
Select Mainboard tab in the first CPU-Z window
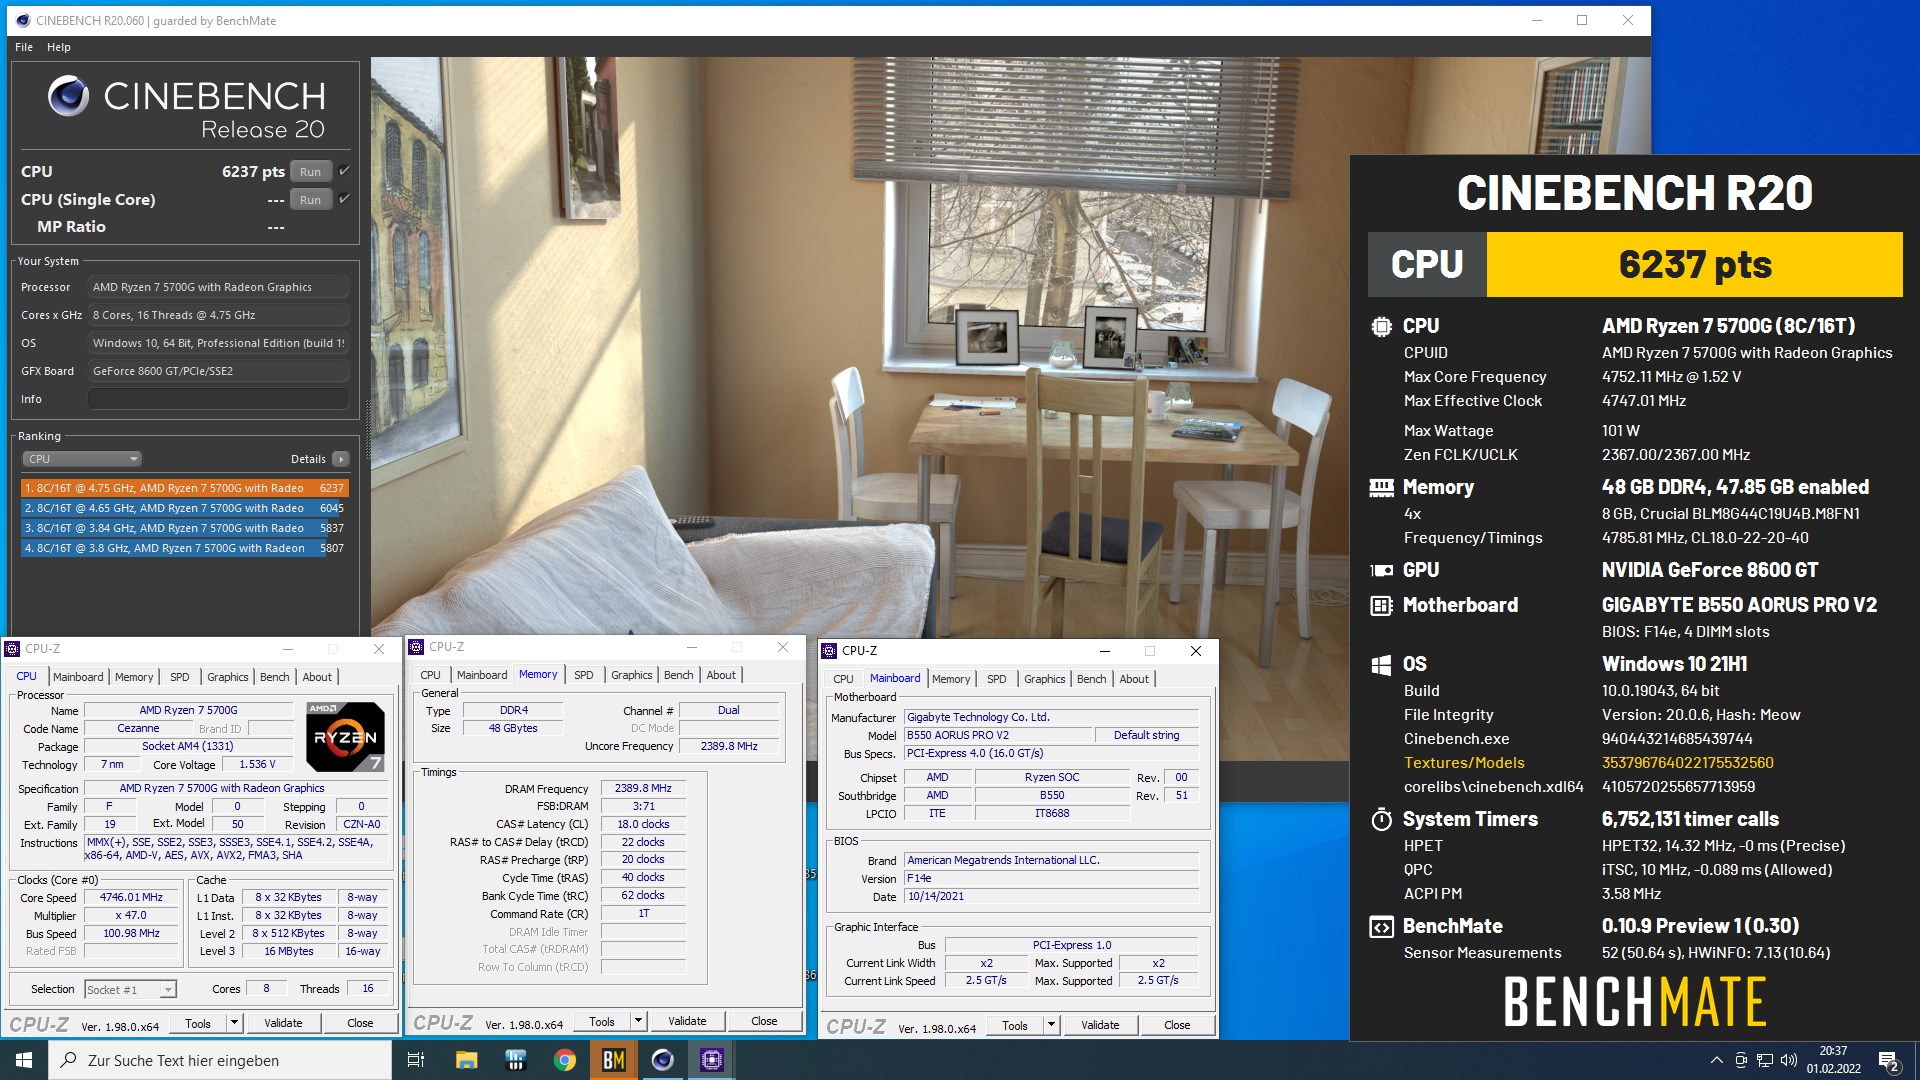tap(78, 677)
